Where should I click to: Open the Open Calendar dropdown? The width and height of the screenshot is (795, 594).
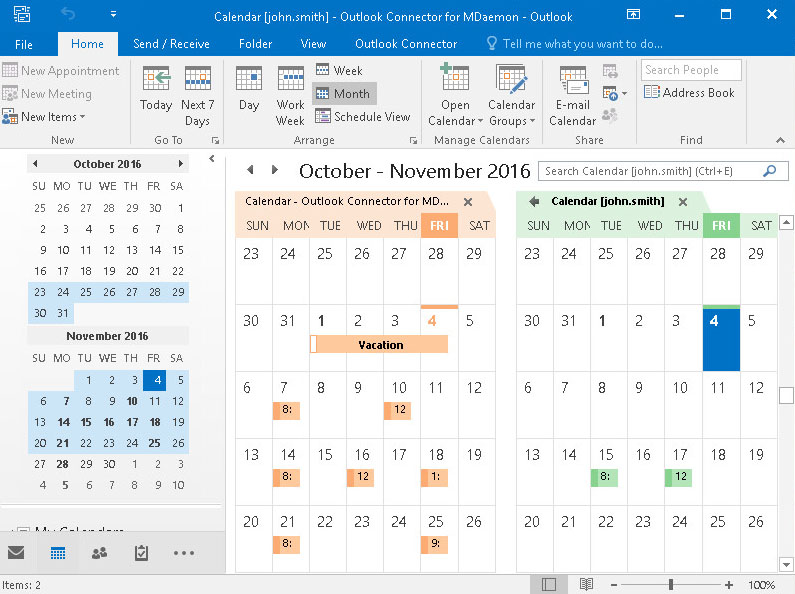455,96
